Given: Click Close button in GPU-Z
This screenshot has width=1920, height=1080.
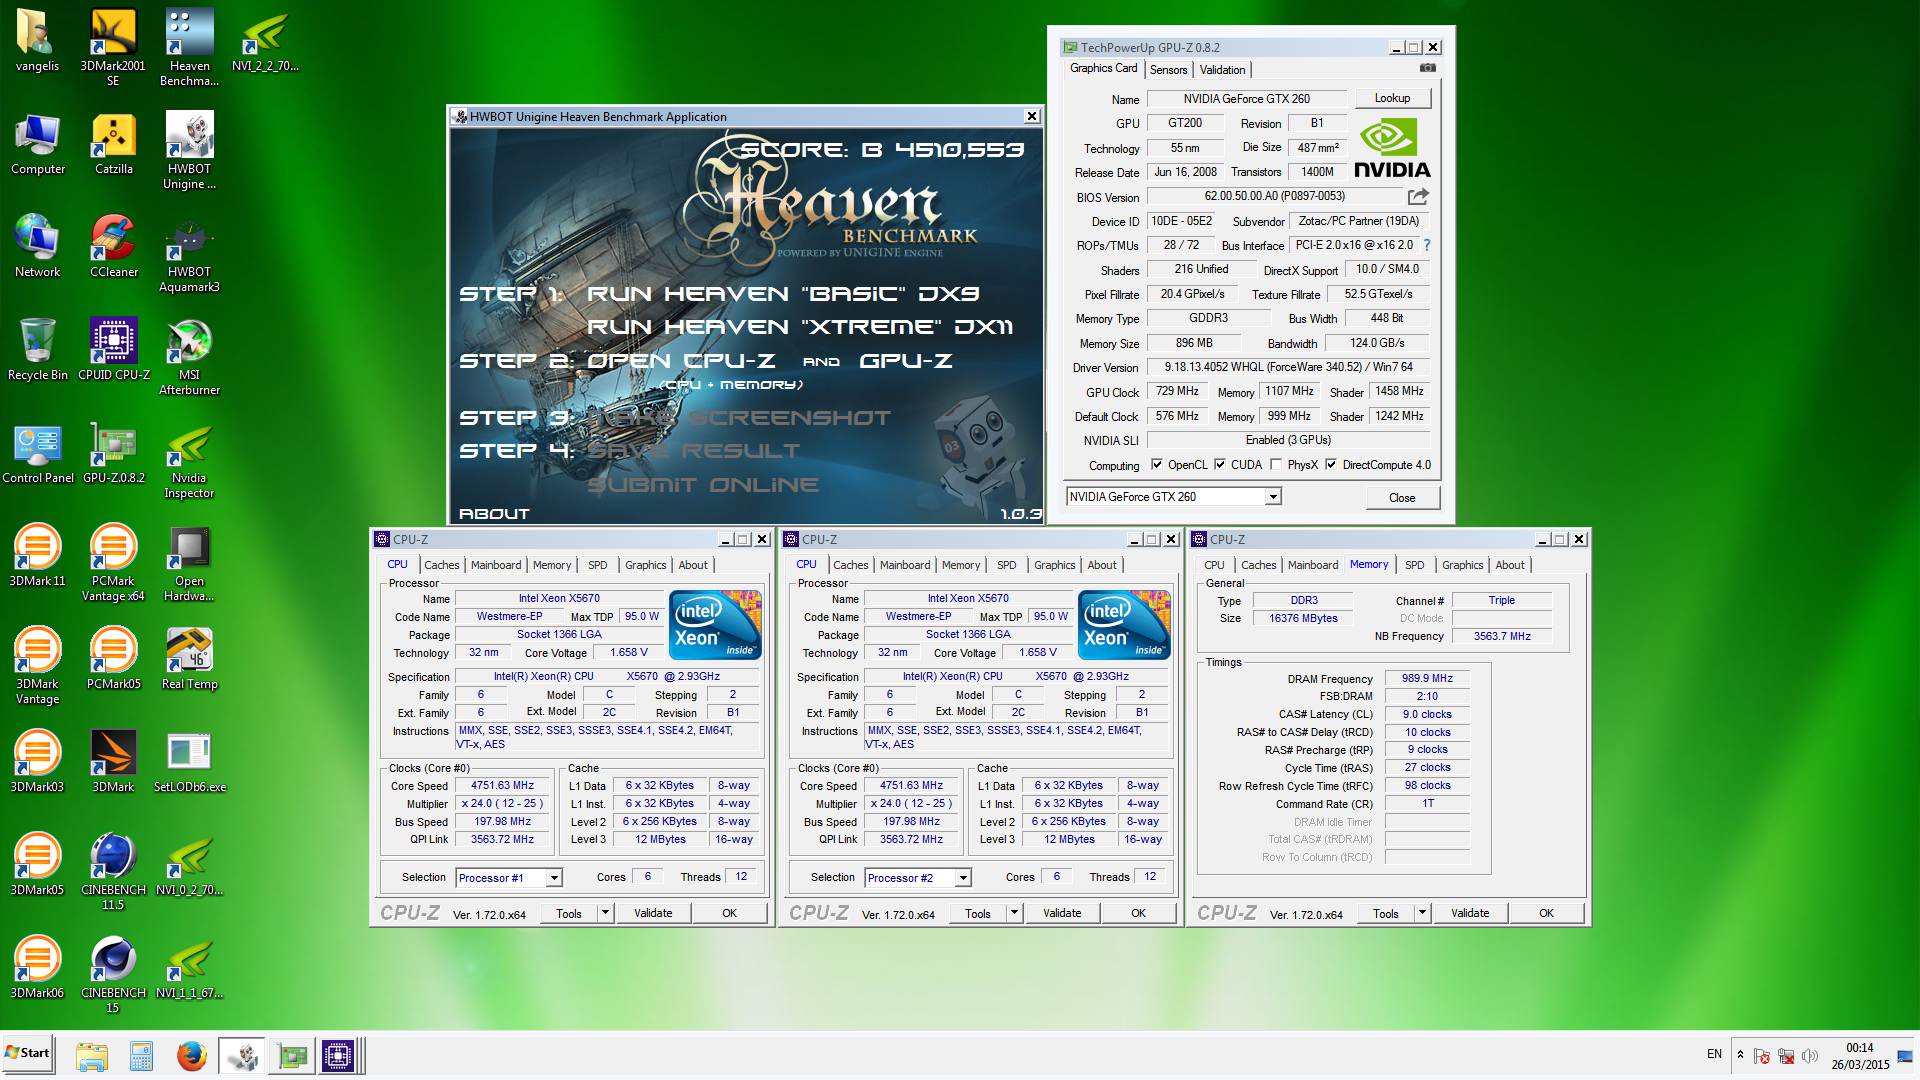Looking at the screenshot, I should click(1401, 498).
